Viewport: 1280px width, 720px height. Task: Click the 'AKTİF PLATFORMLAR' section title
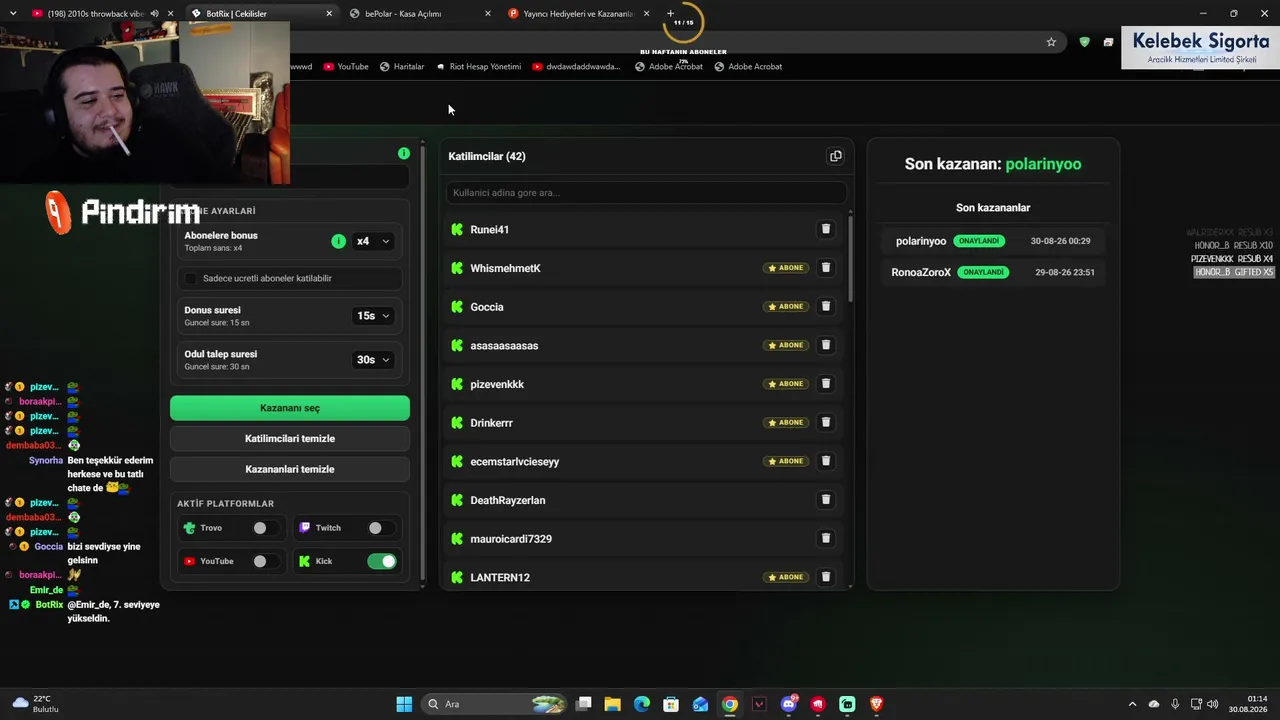coord(225,504)
